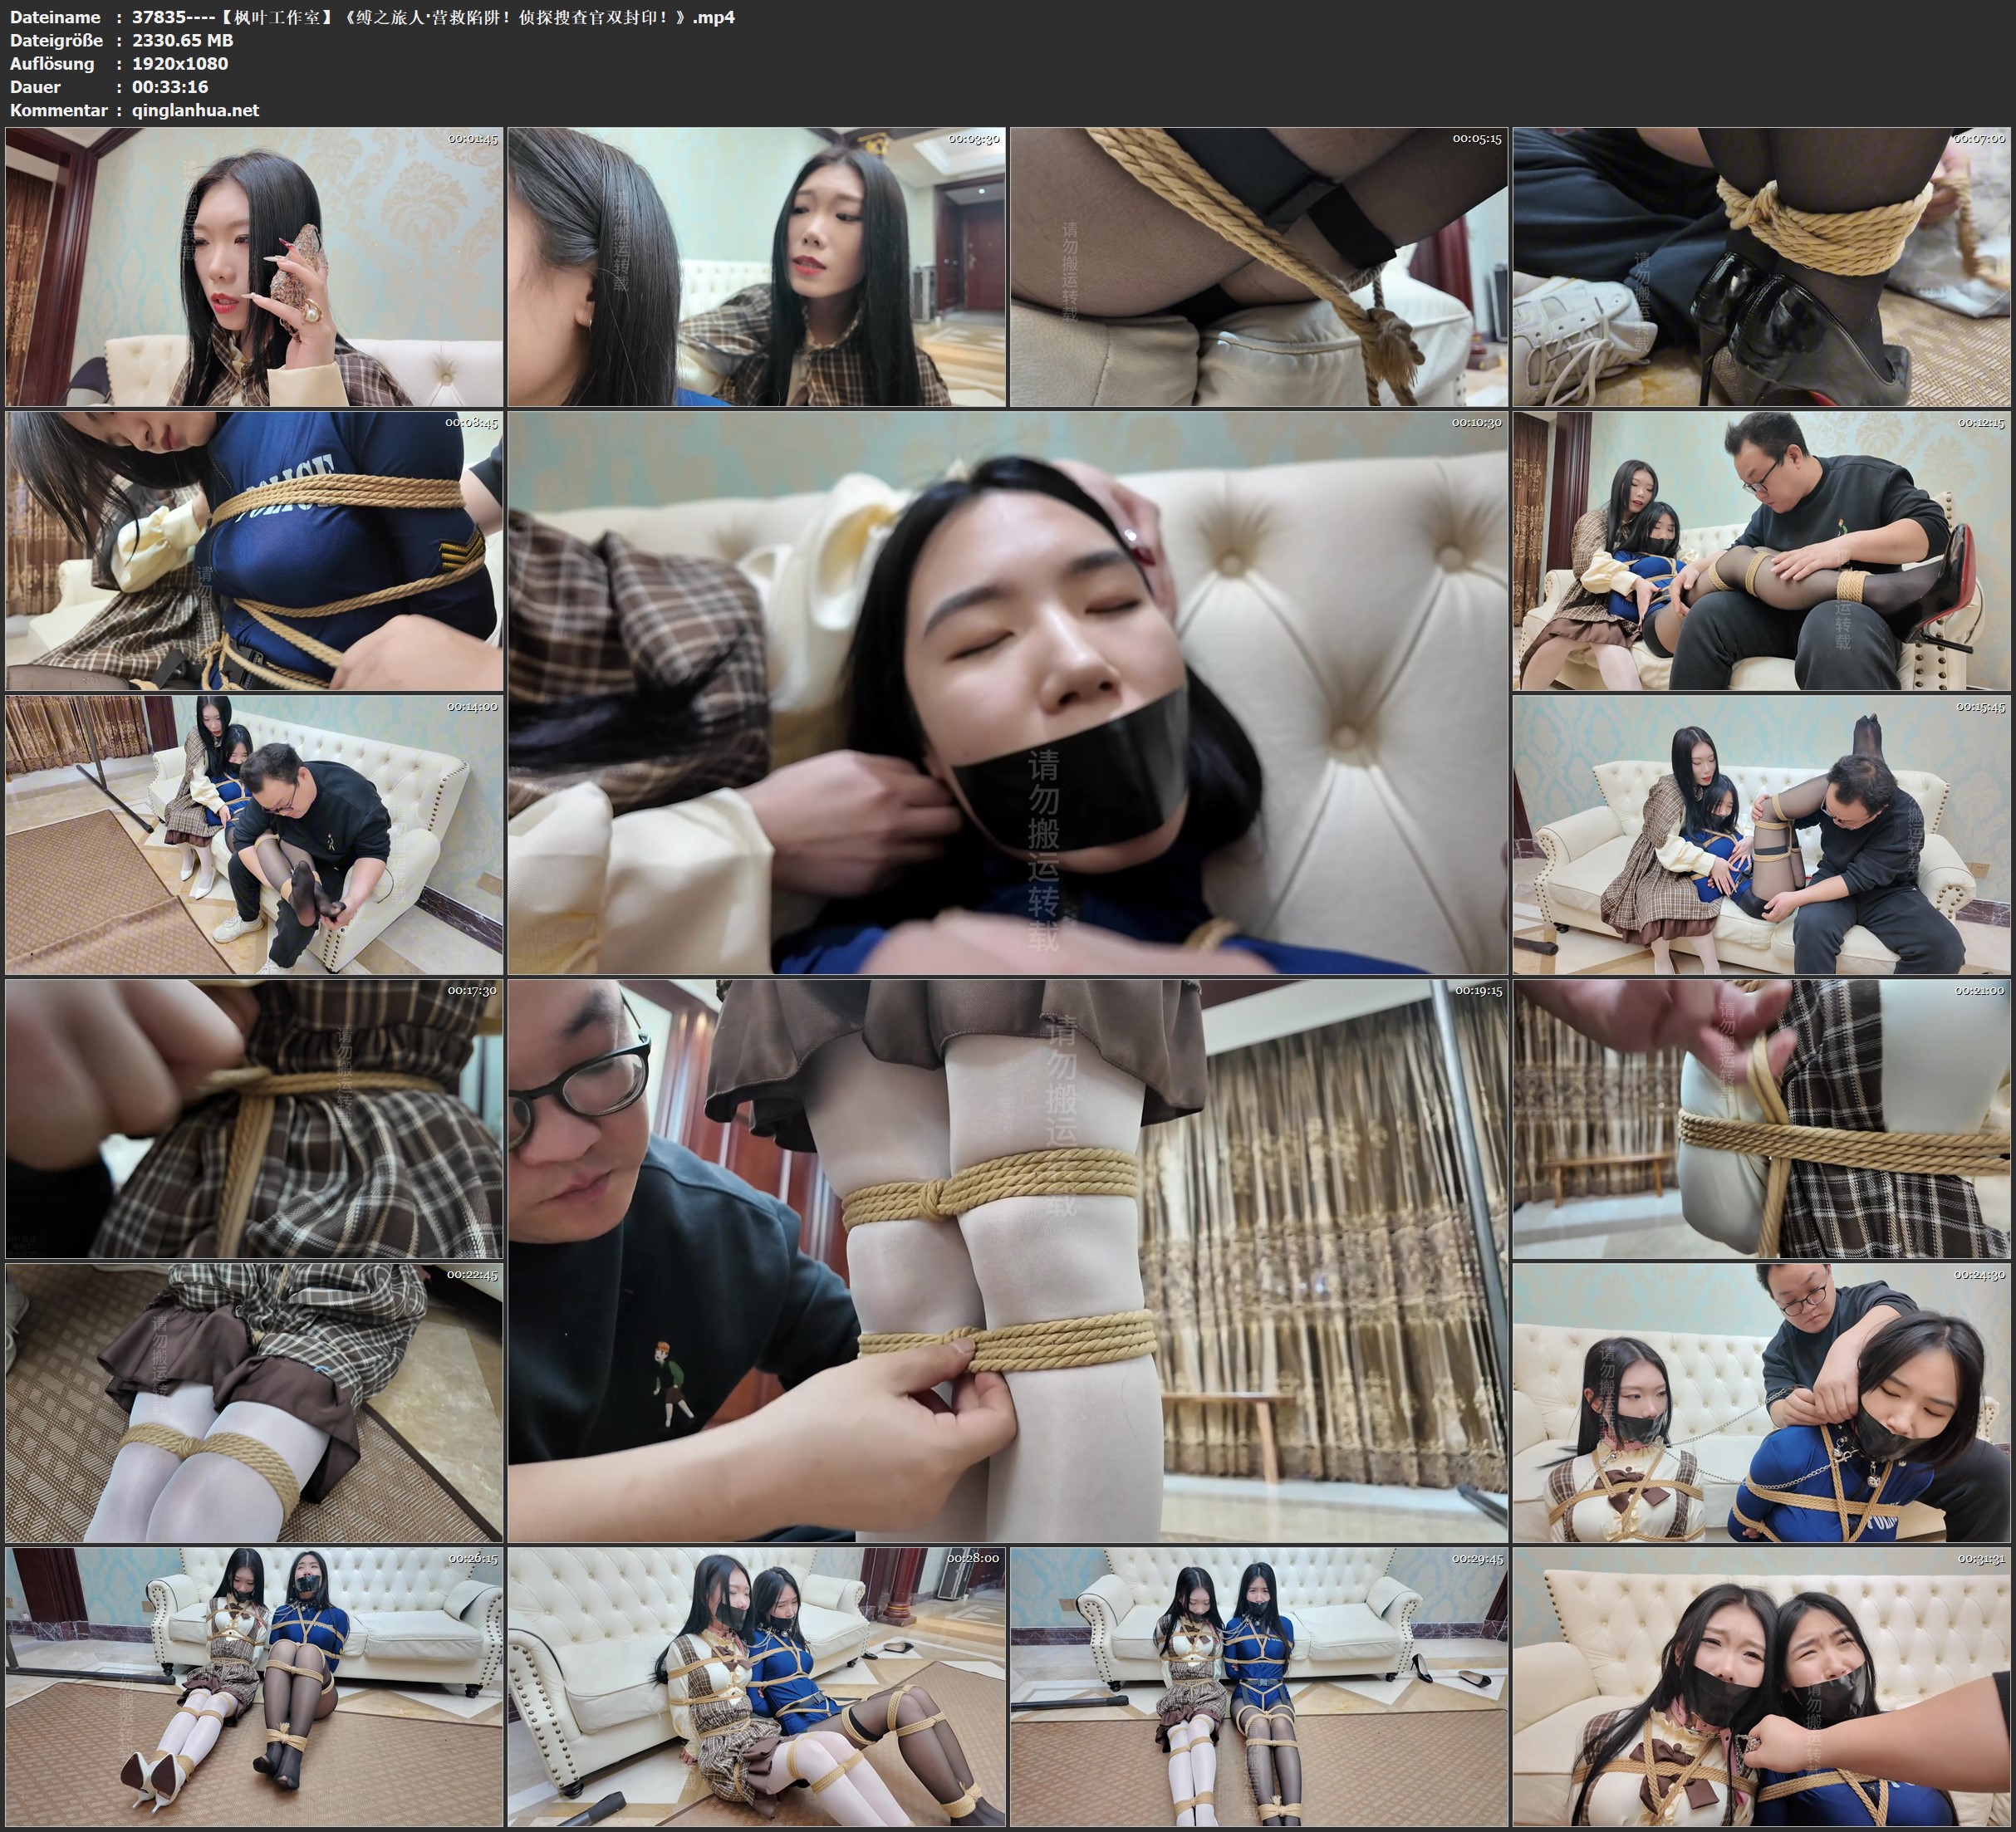Open the frame timestamped 00:21:00
The height and width of the screenshot is (1832, 2016).
[1761, 1118]
